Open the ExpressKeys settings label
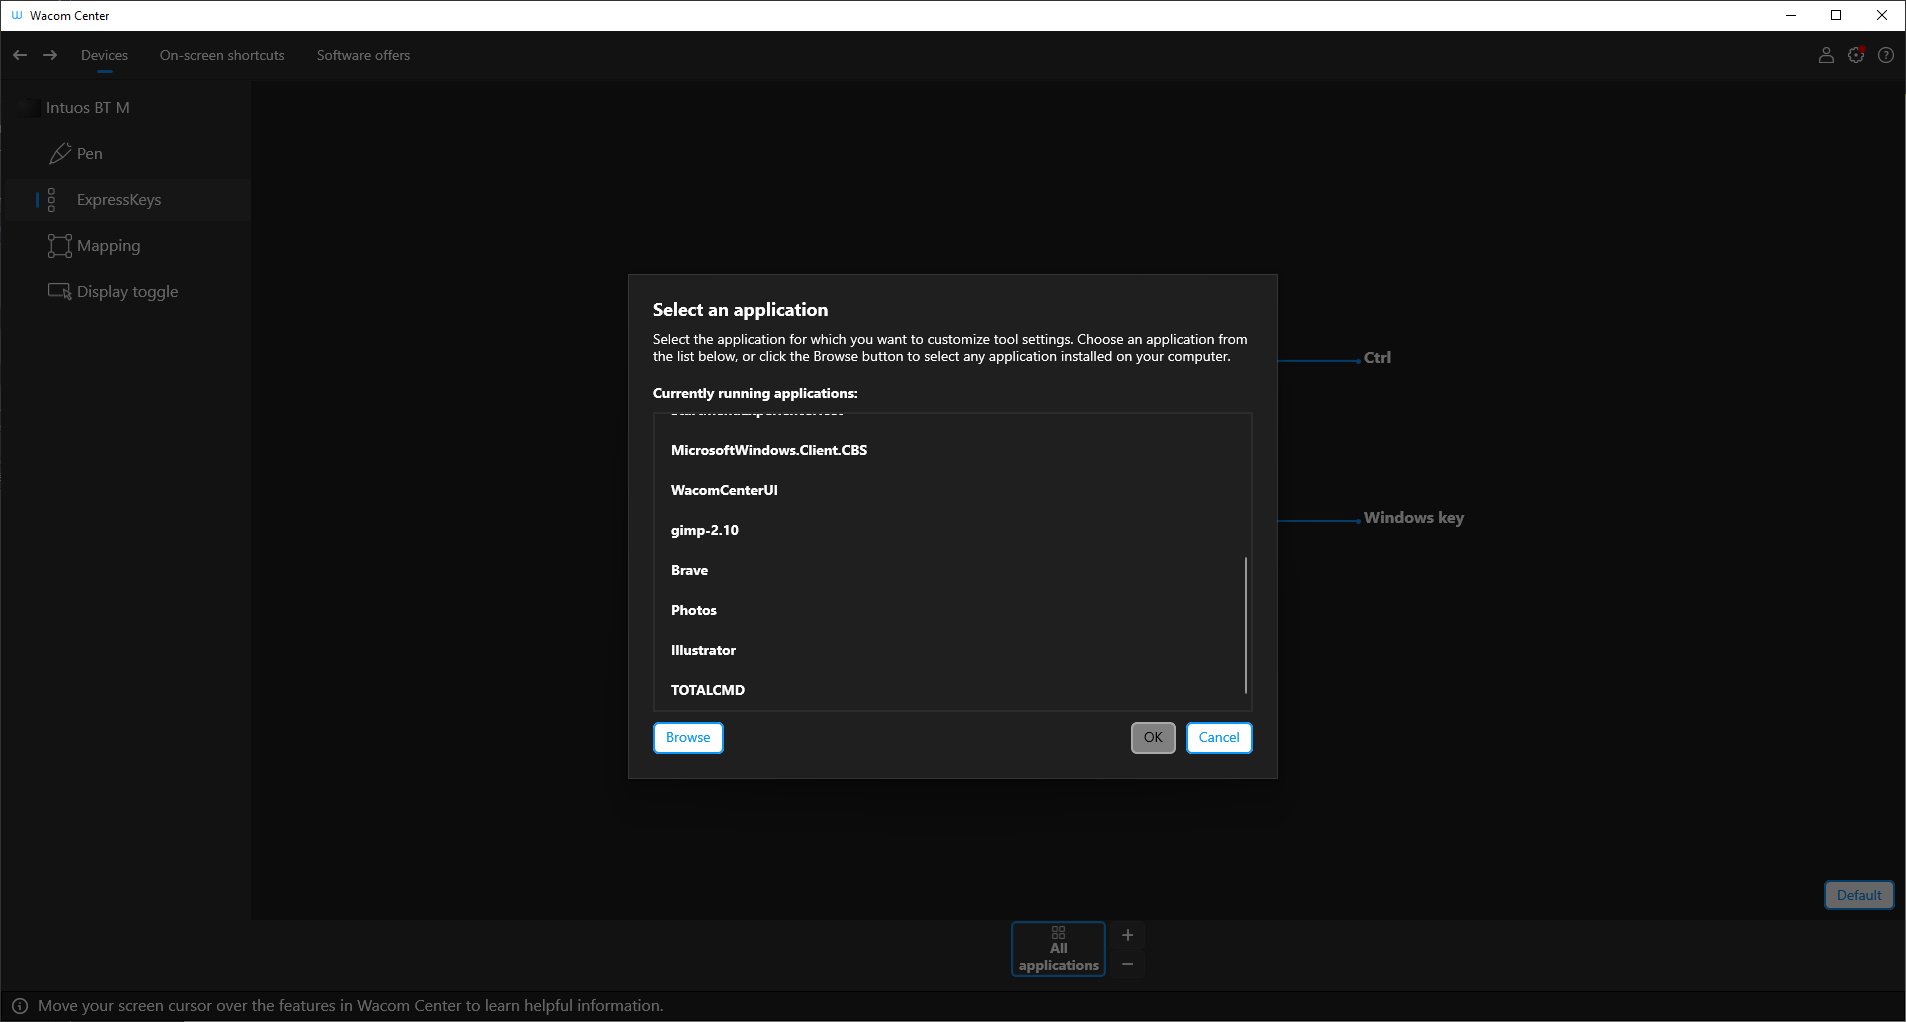Viewport: 1906px width, 1022px height. (119, 200)
